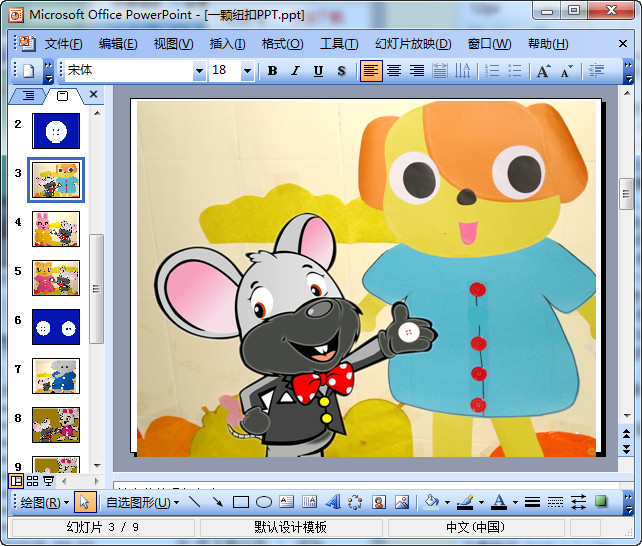
Task: Close the slides pane
Action: pyautogui.click(x=93, y=95)
